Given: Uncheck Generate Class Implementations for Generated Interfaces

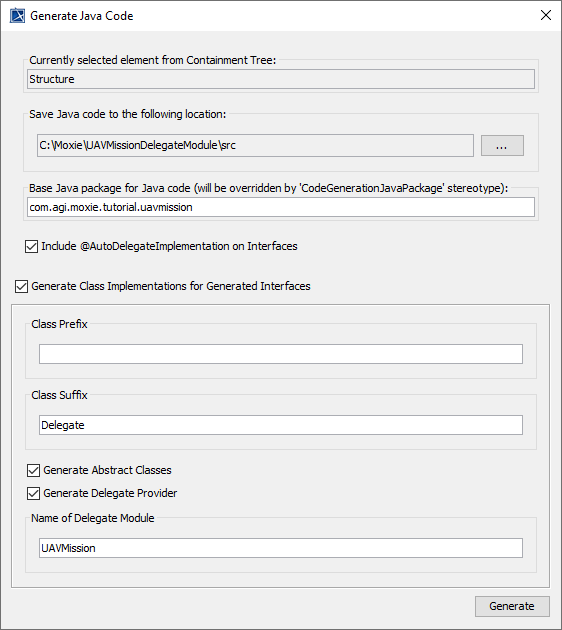Looking at the screenshot, I should click(21, 286).
